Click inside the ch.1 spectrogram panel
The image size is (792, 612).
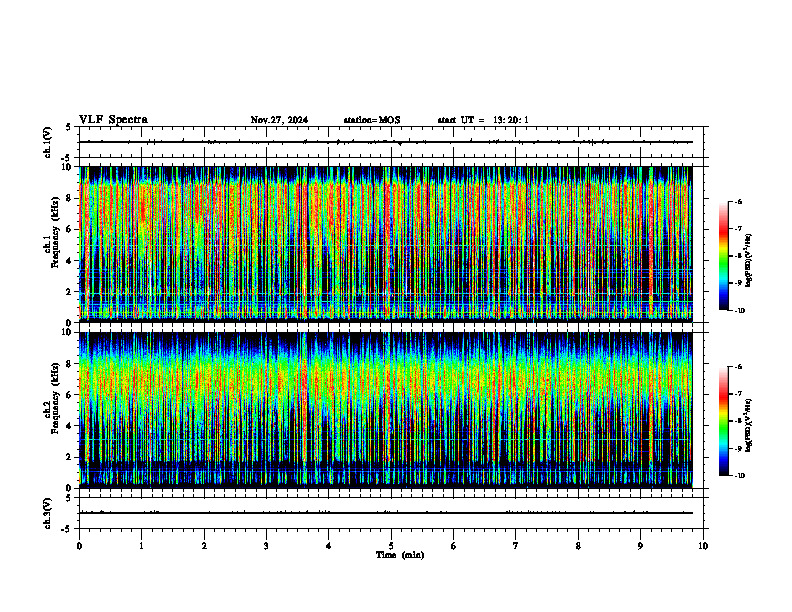pos(386,244)
